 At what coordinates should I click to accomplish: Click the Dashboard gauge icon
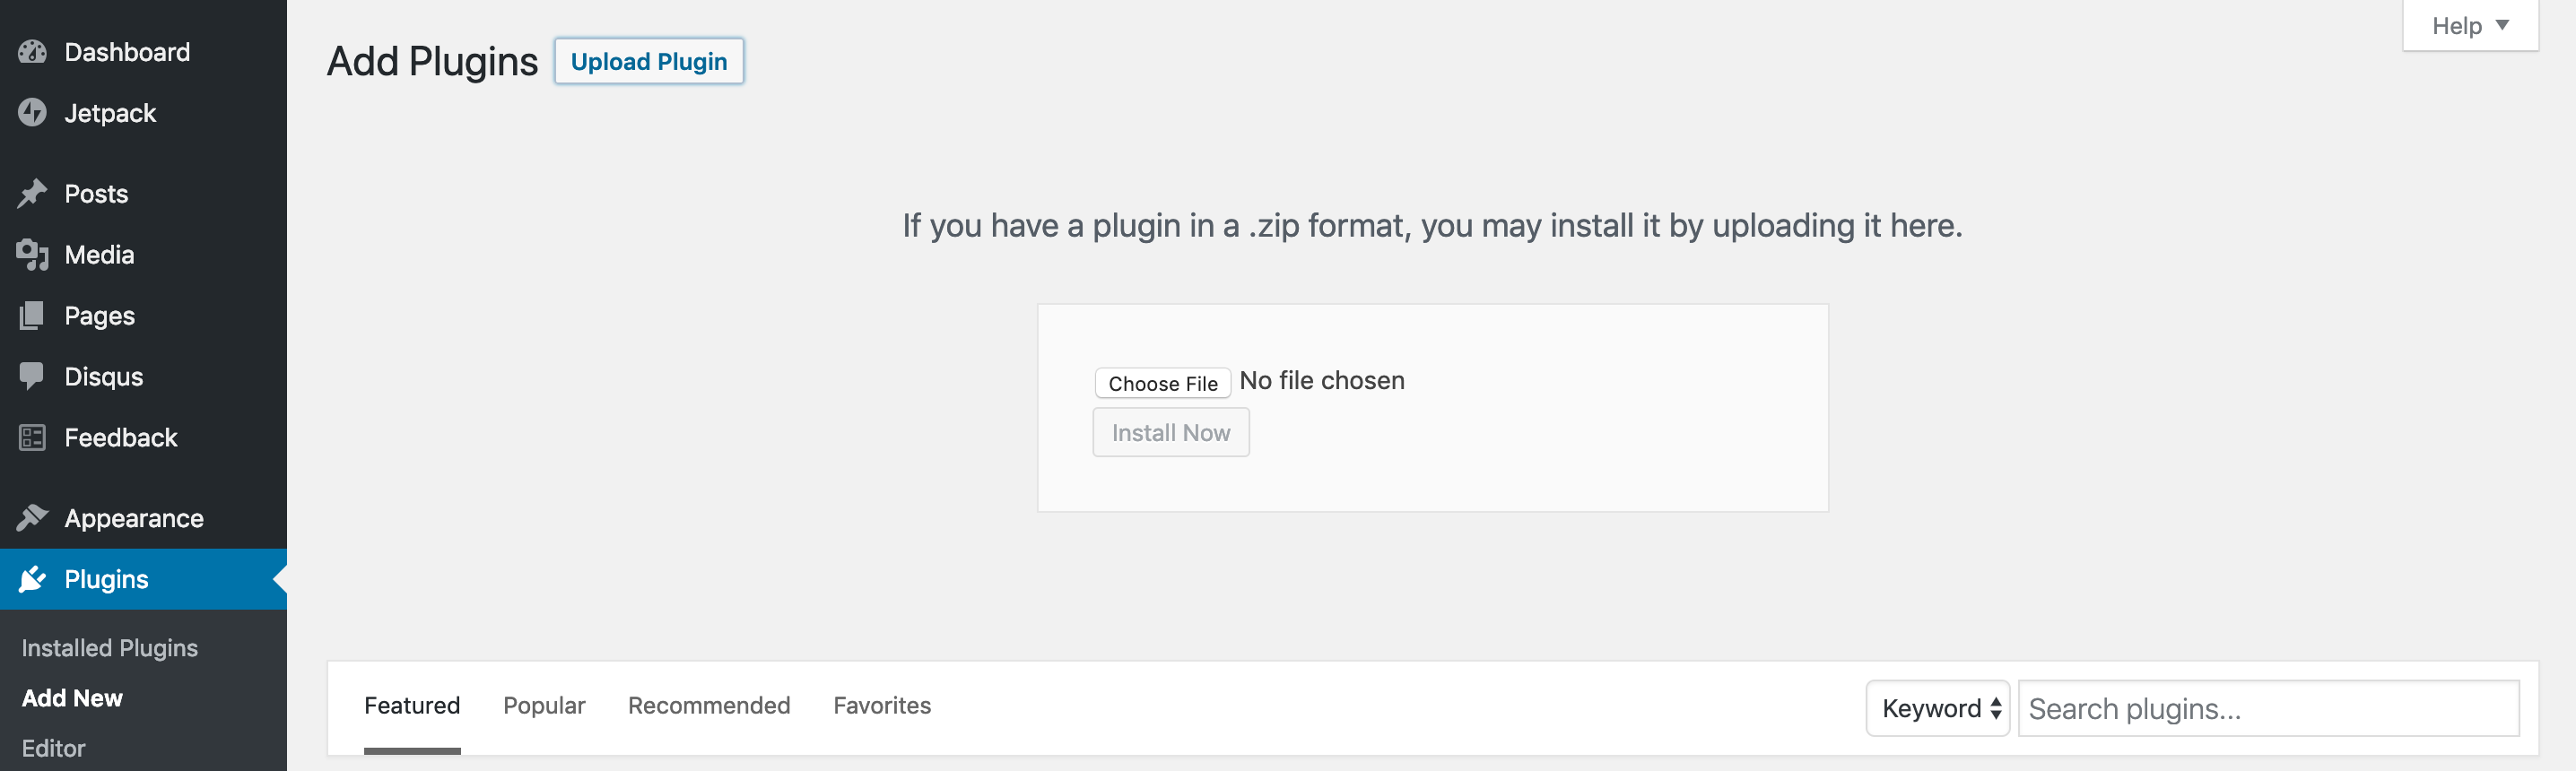[x=32, y=52]
